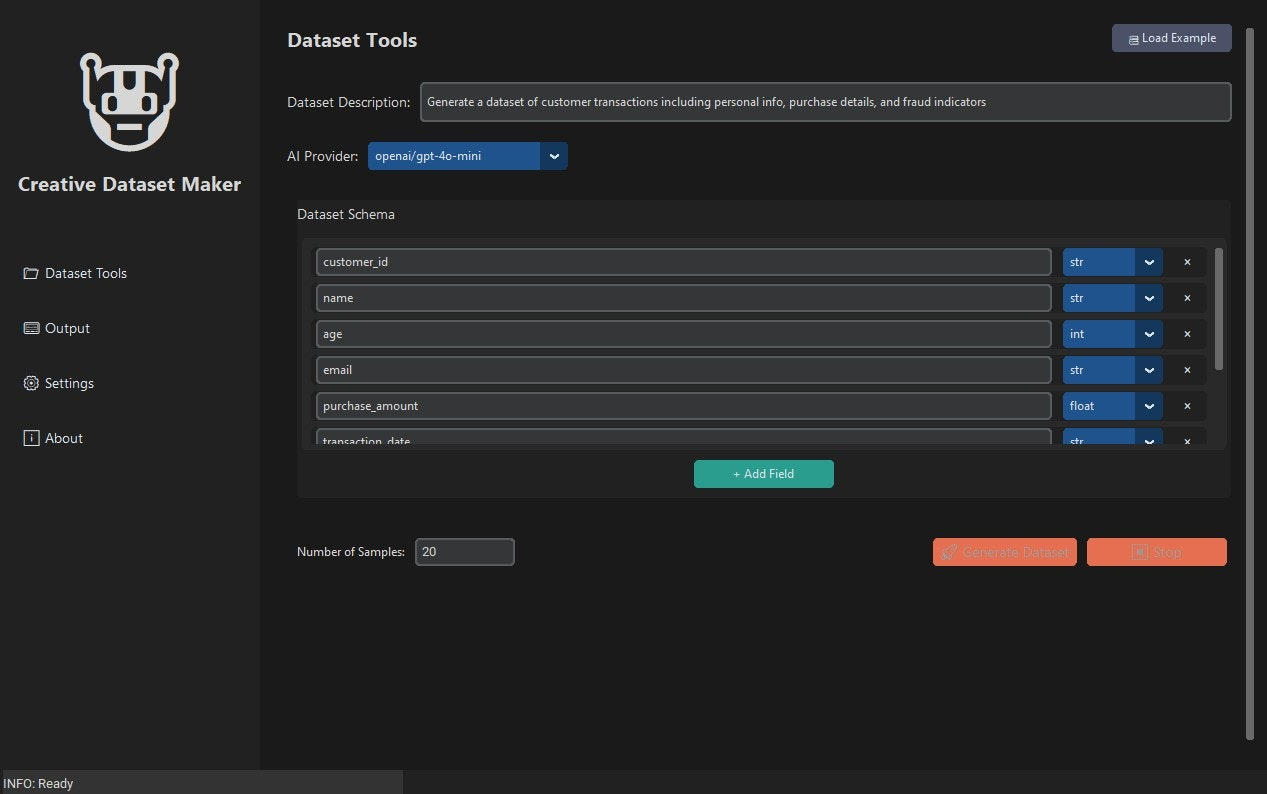
Task: Open the About info icon
Action: (x=31, y=438)
